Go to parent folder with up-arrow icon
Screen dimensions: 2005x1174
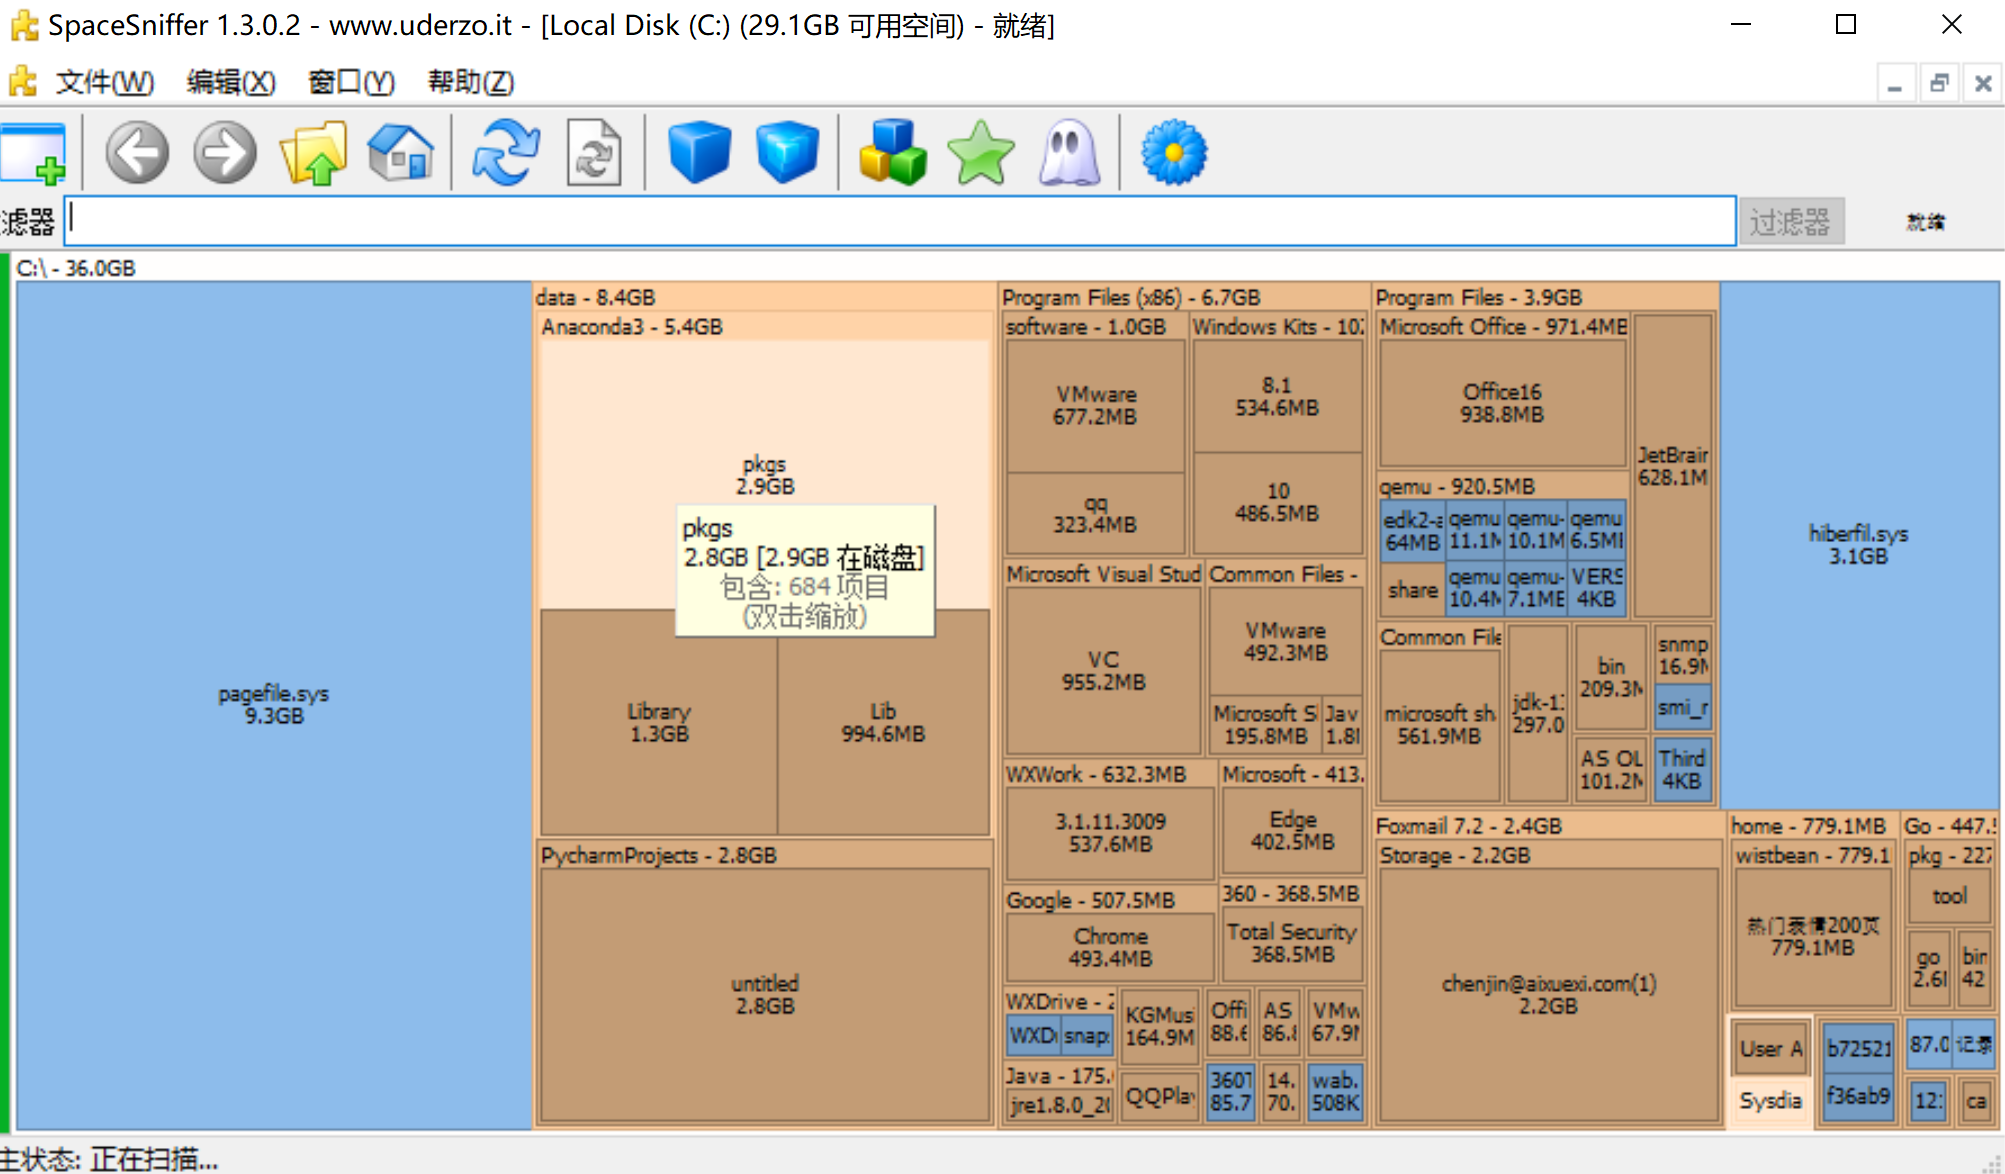[x=313, y=153]
